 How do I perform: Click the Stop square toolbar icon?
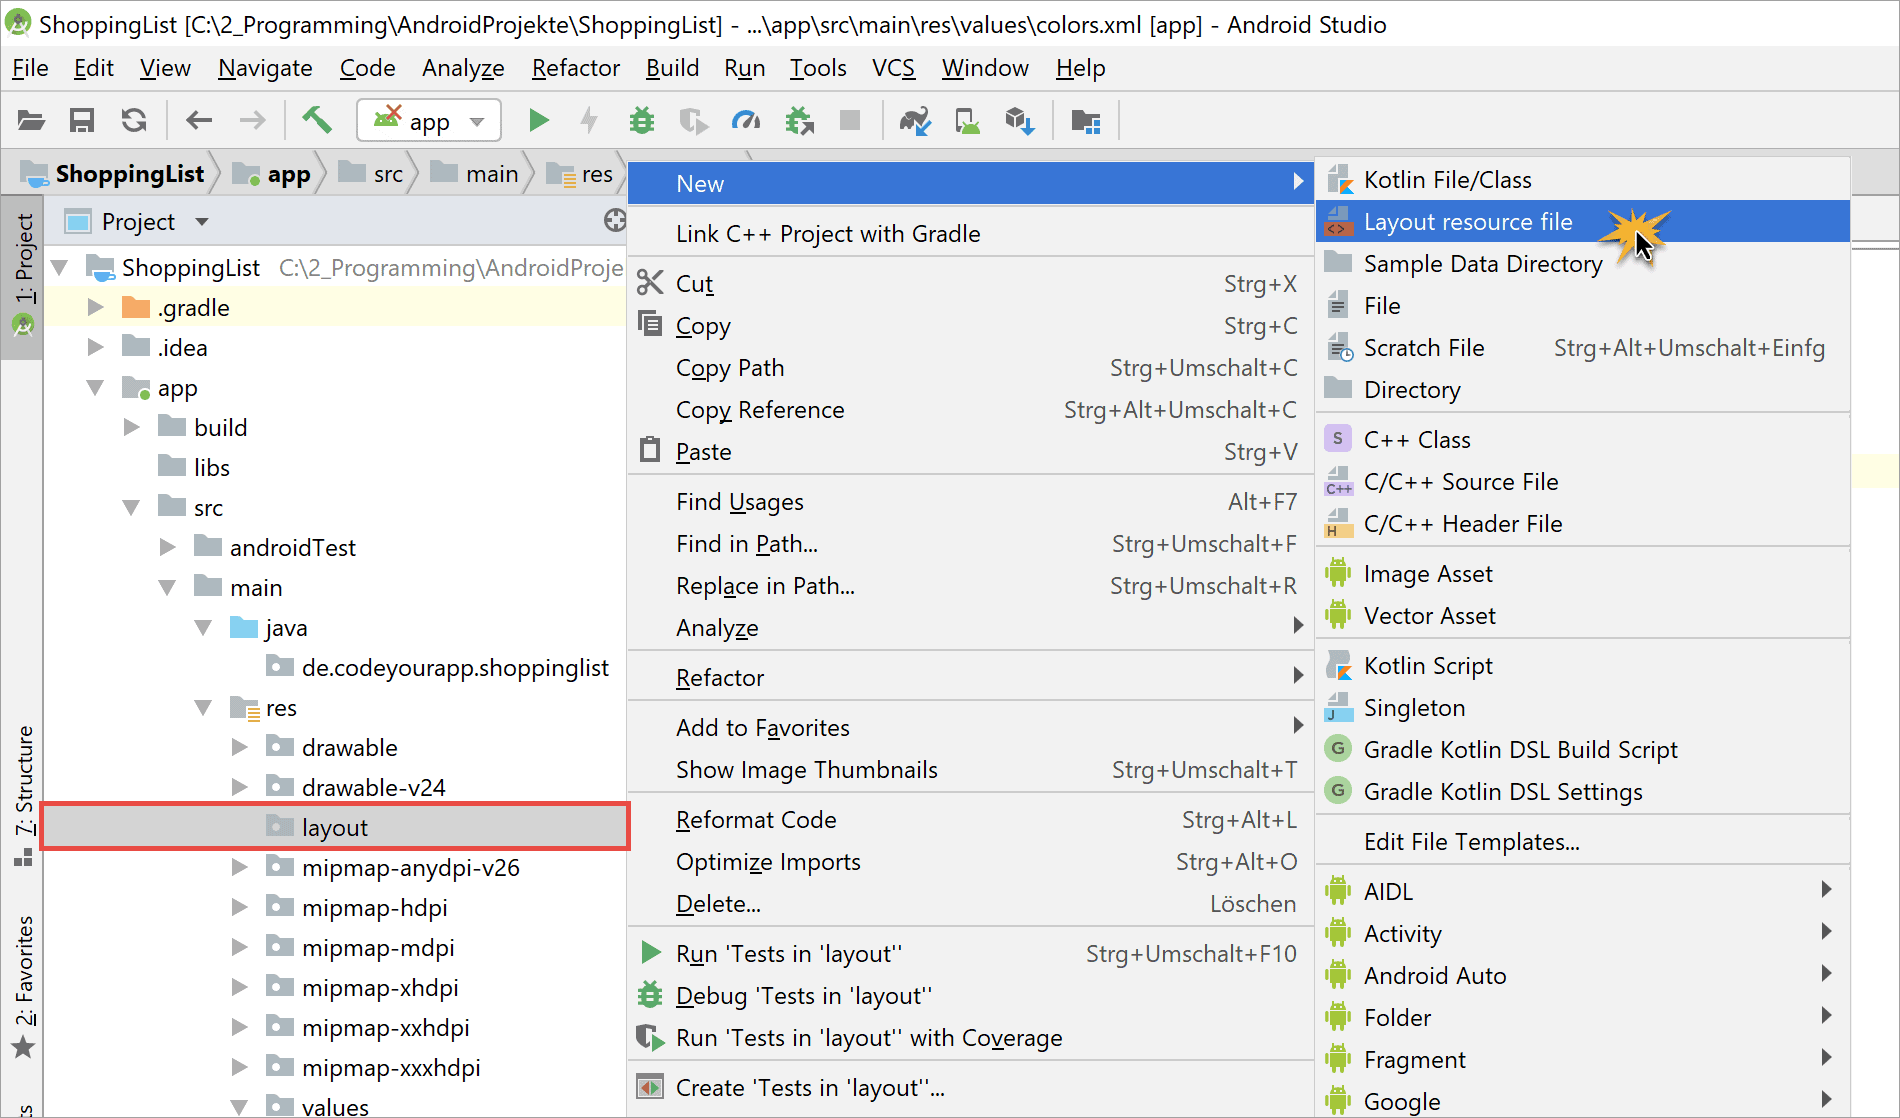850,121
